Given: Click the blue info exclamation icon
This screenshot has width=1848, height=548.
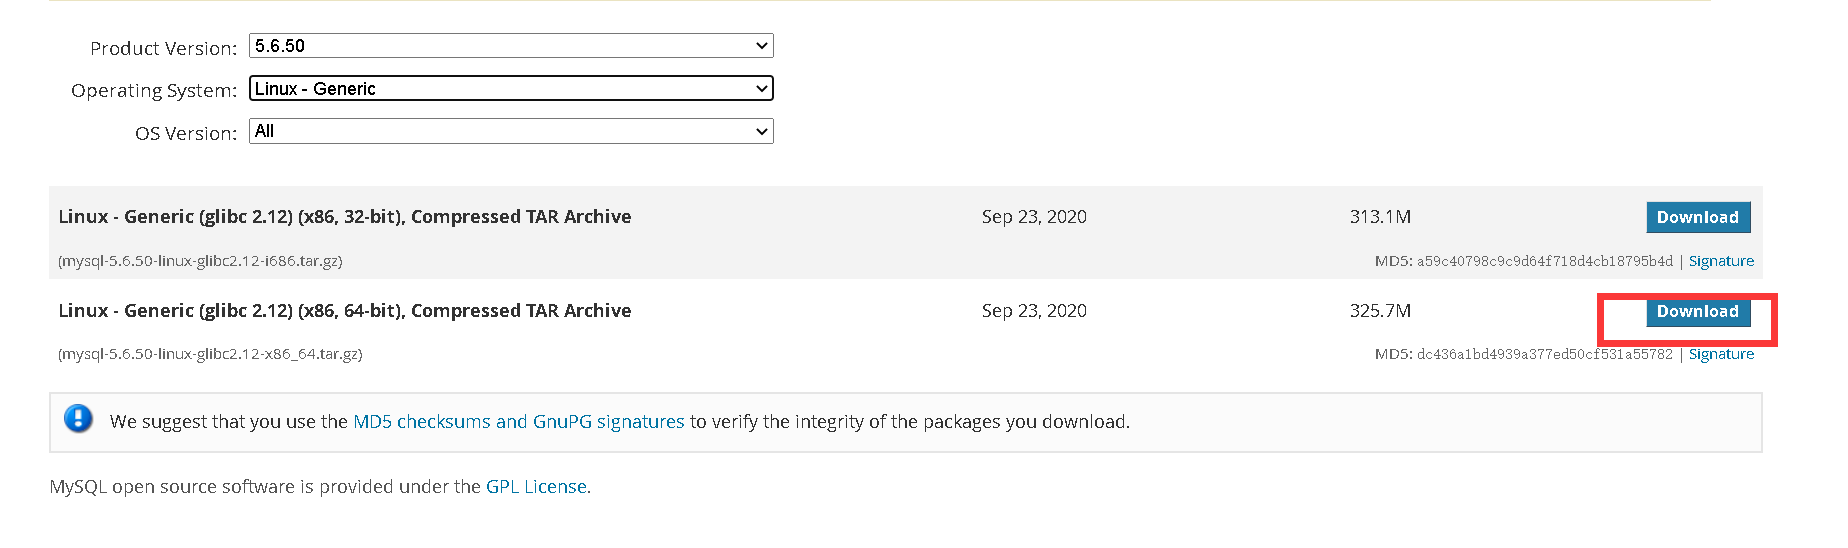Looking at the screenshot, I should (78, 419).
